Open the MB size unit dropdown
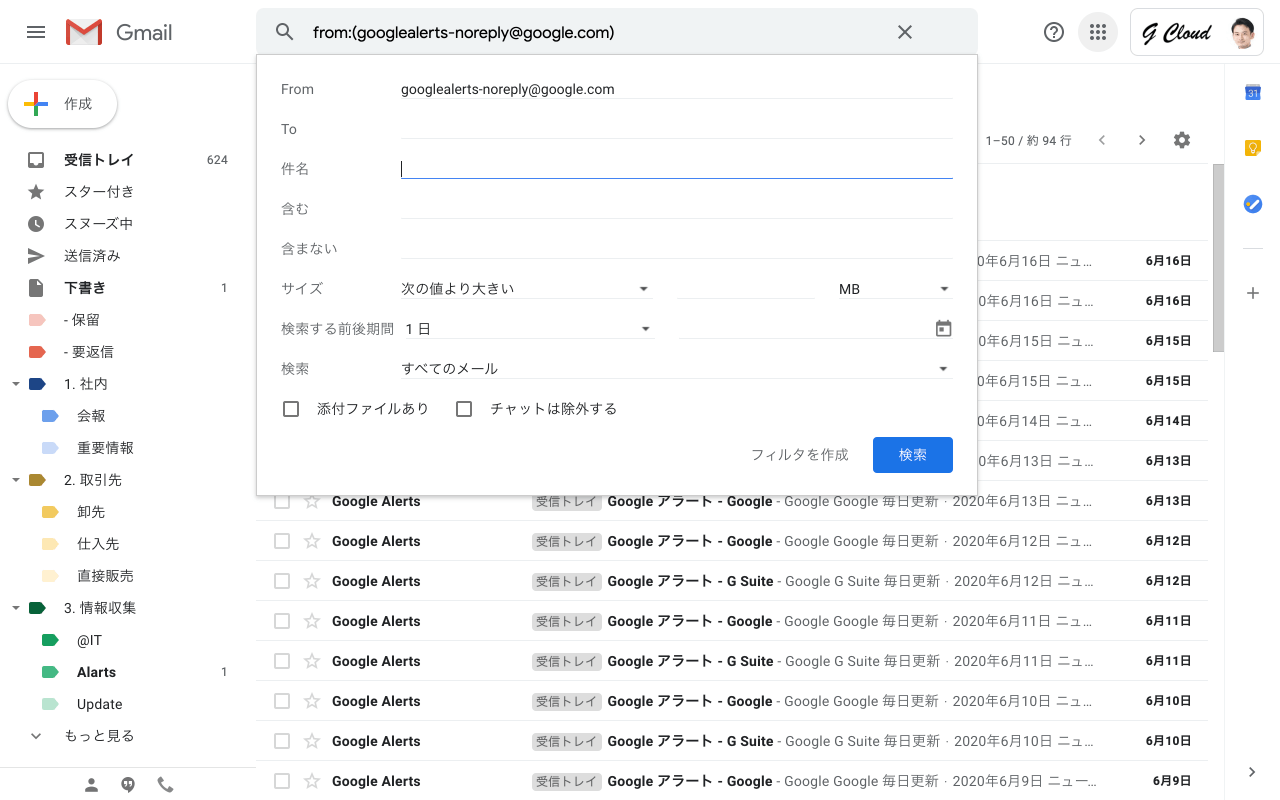This screenshot has height=800, width=1280. [895, 288]
